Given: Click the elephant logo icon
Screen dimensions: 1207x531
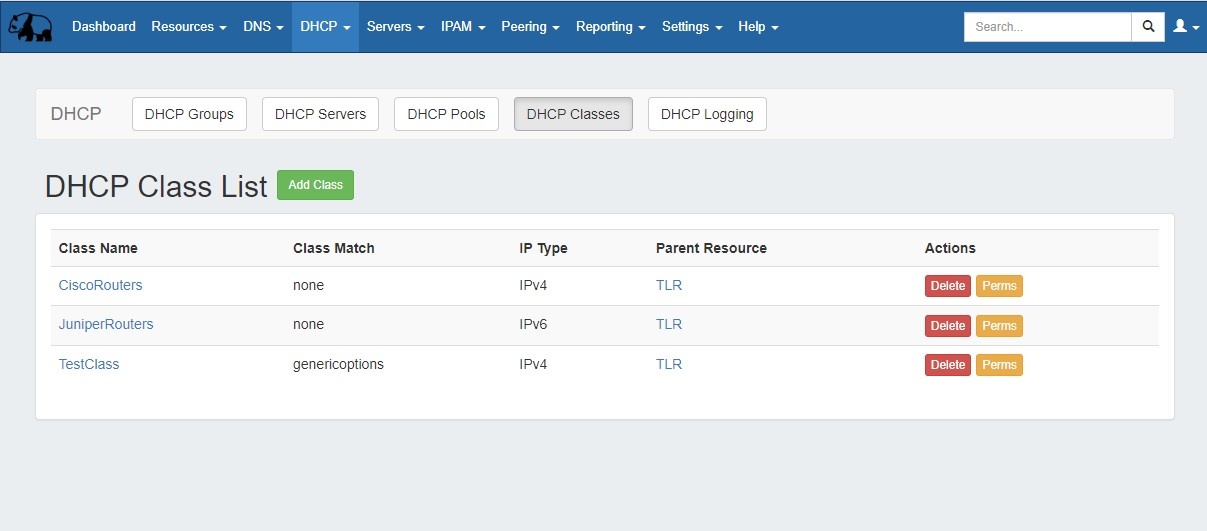Looking at the screenshot, I should [30, 27].
